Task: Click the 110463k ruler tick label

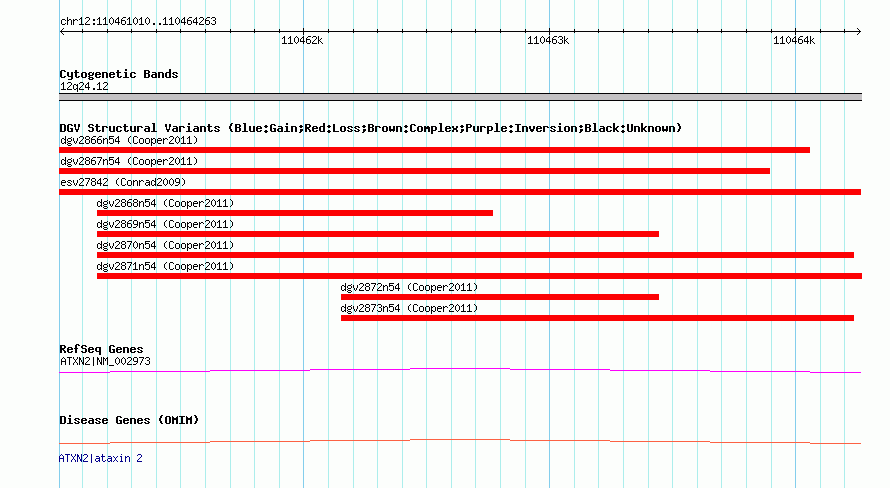Action: [x=548, y=40]
